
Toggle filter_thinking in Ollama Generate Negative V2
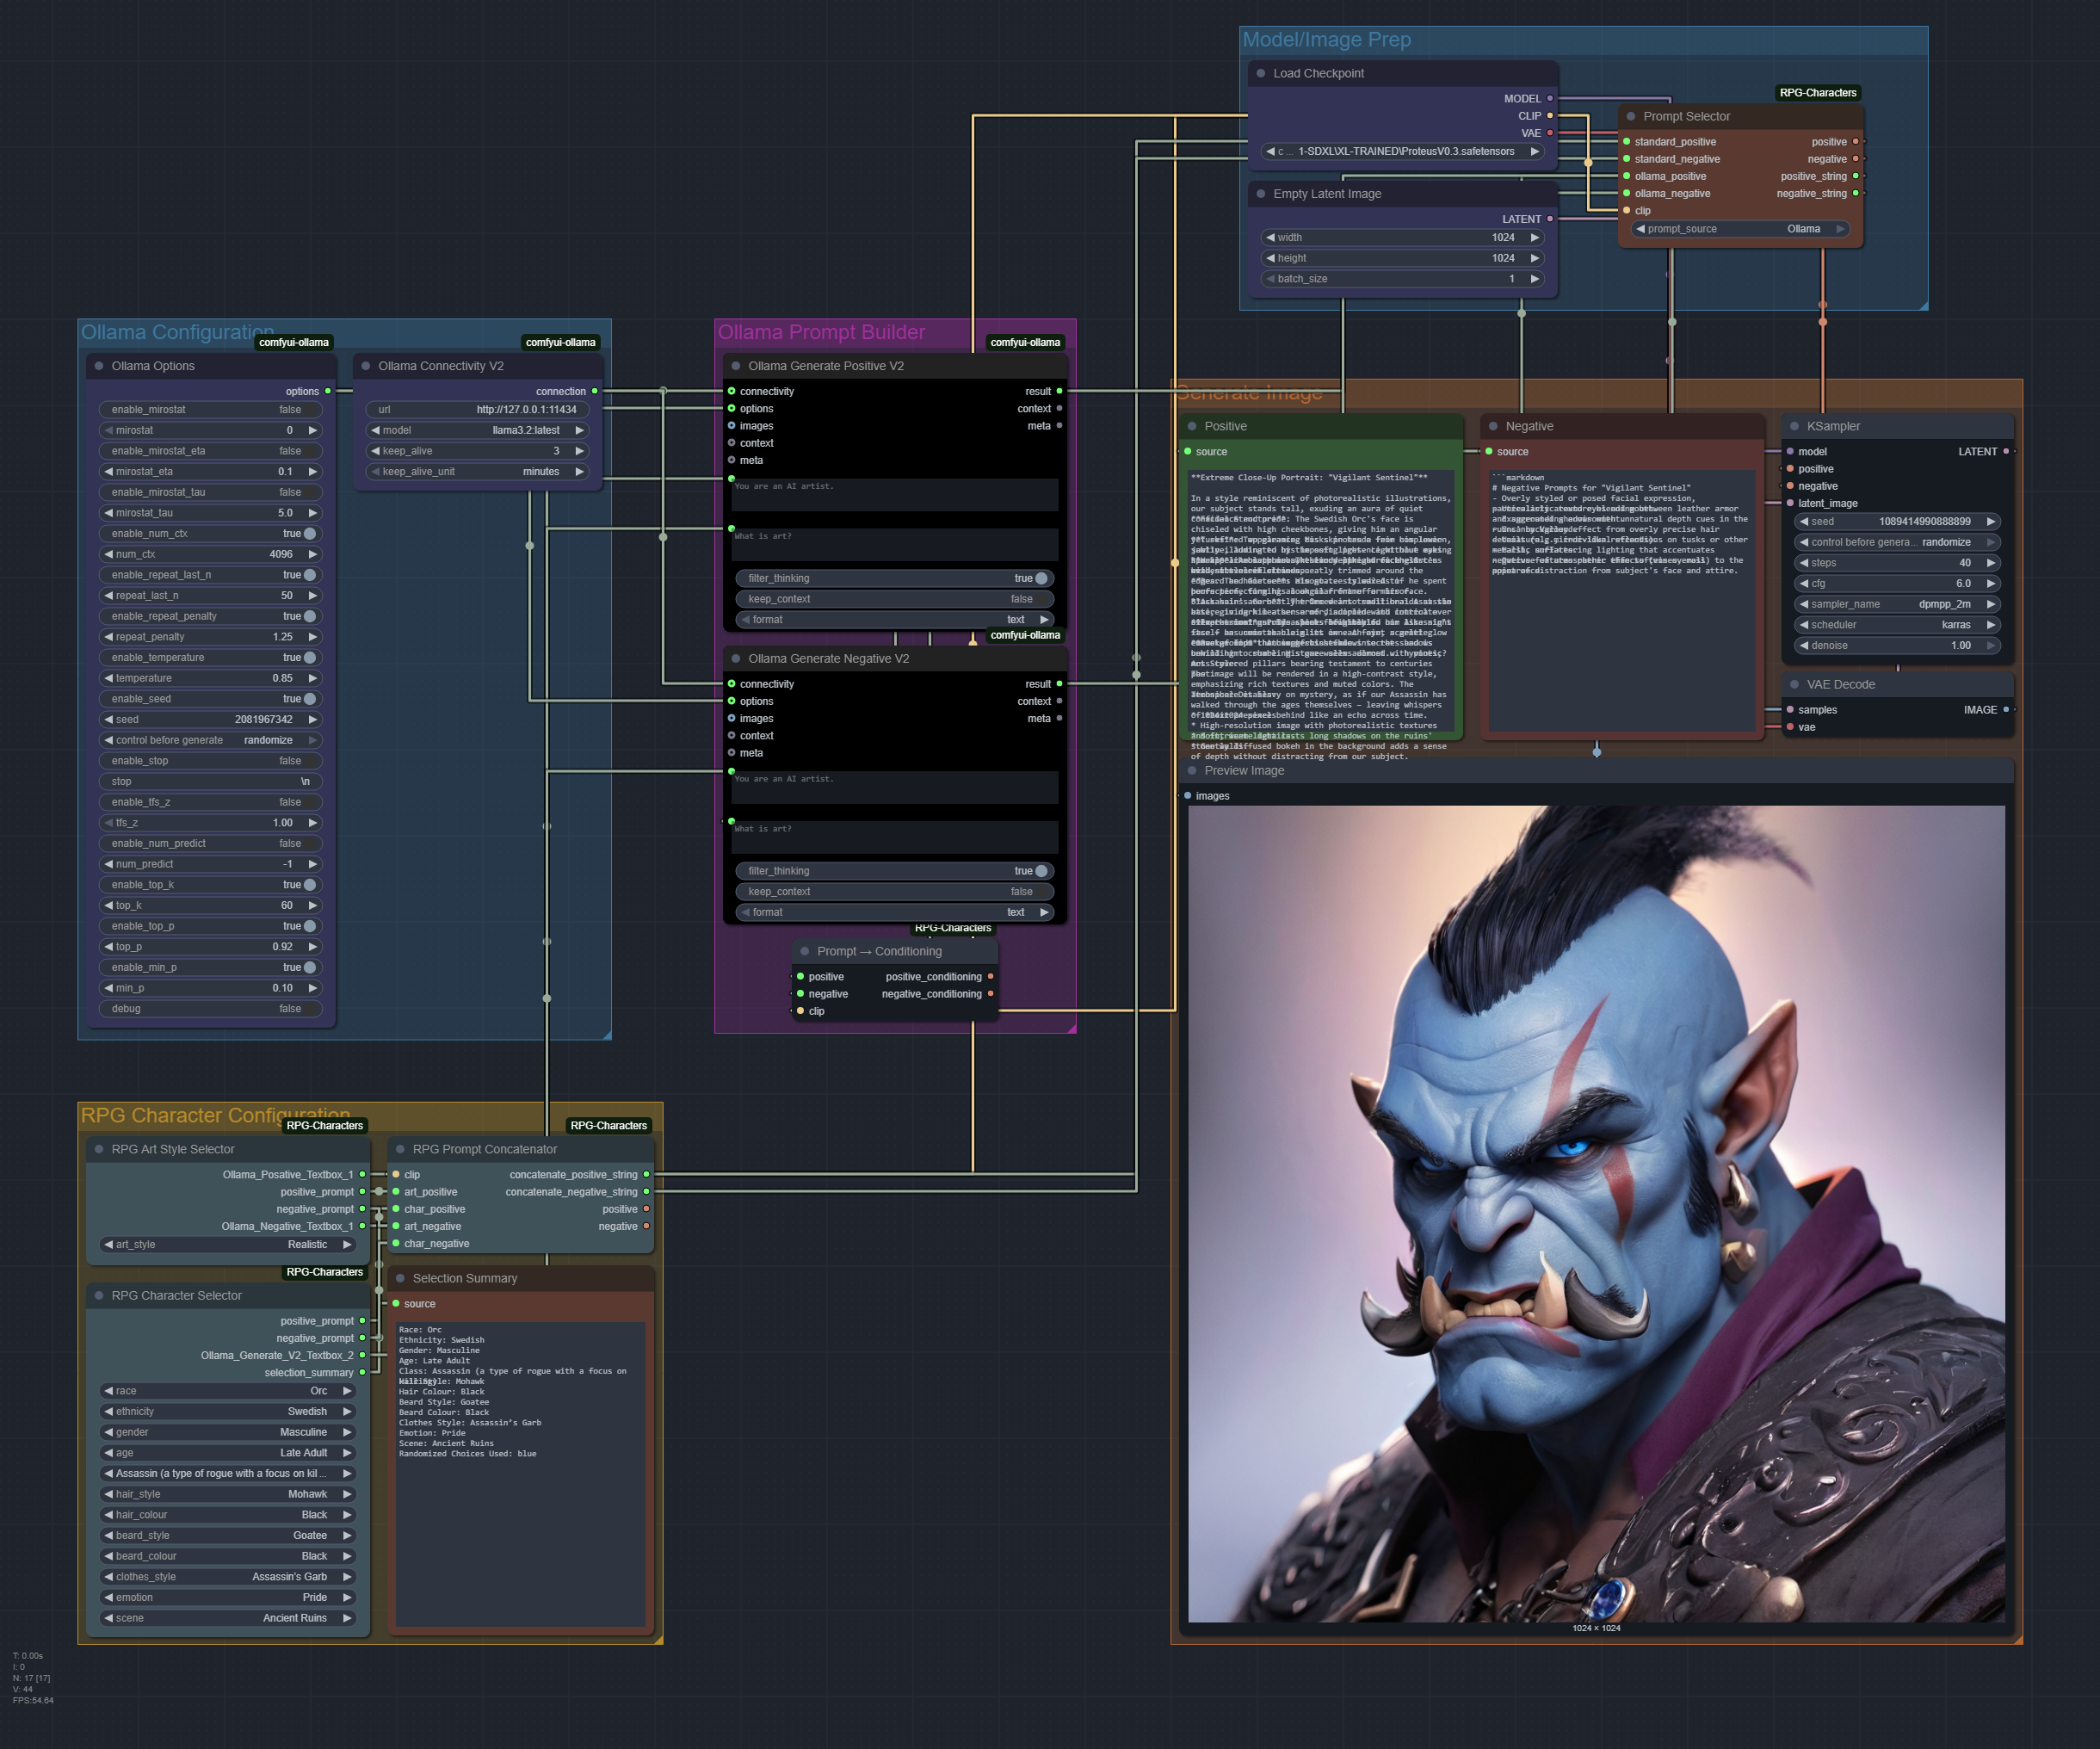tap(895, 872)
